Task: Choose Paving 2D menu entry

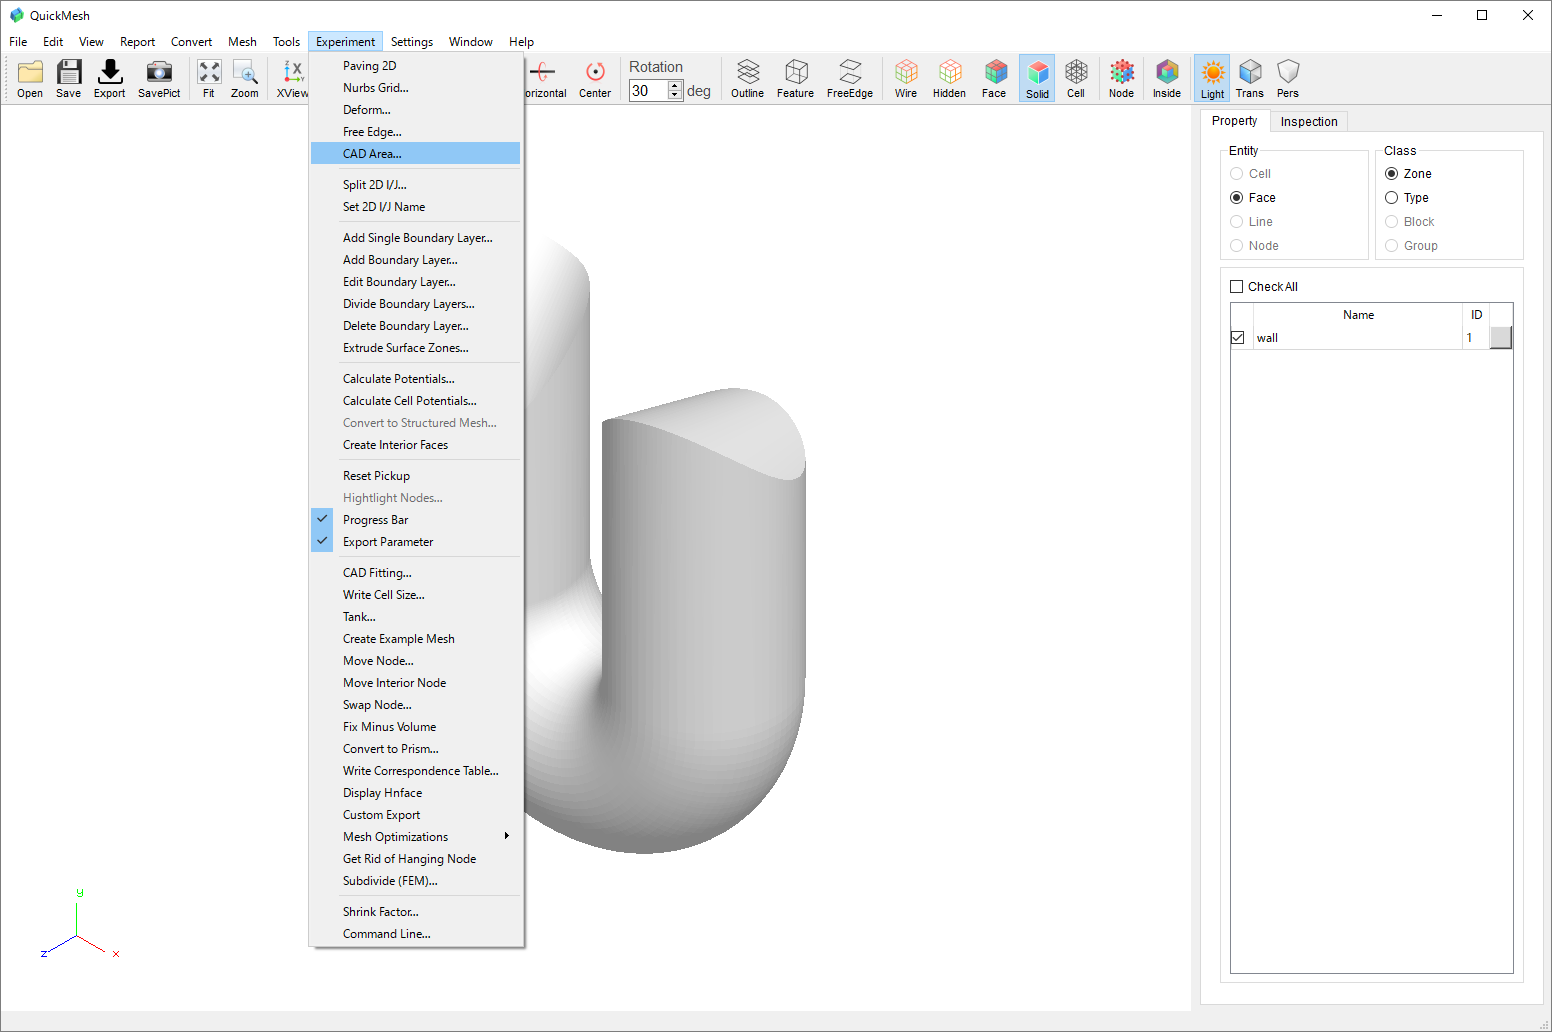Action: click(x=415, y=66)
